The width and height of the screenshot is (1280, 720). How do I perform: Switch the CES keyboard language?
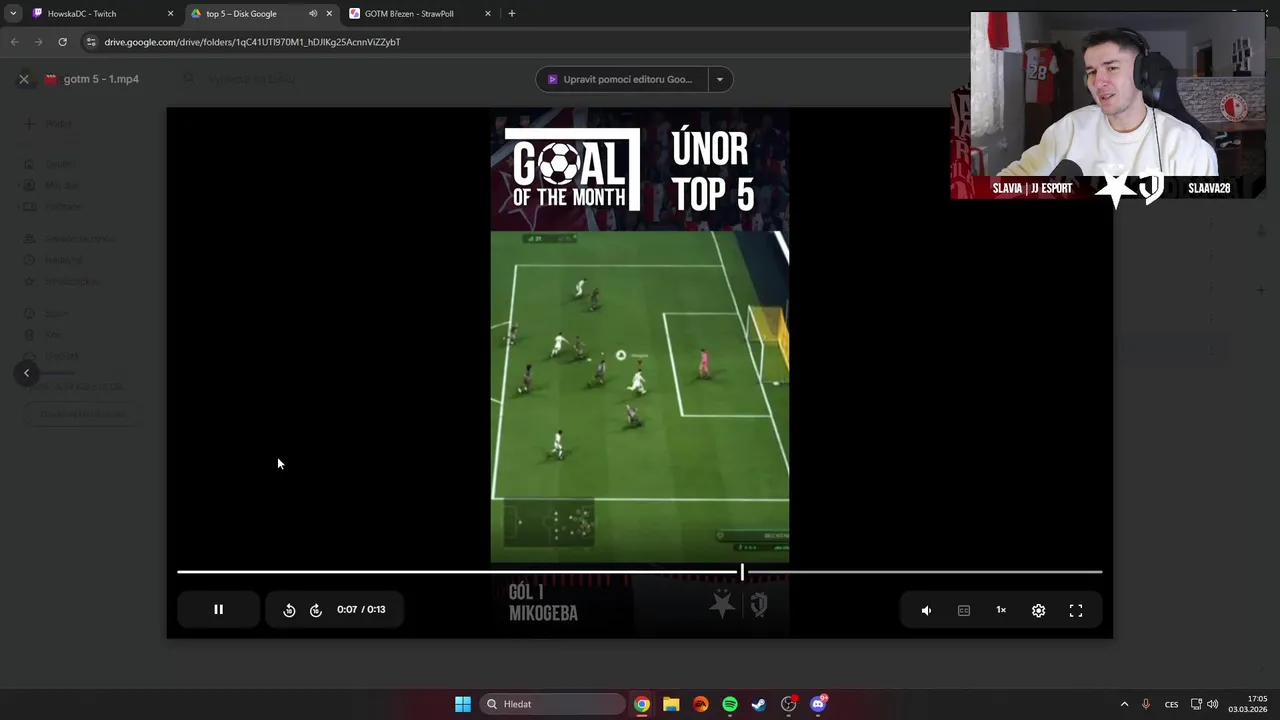1171,704
